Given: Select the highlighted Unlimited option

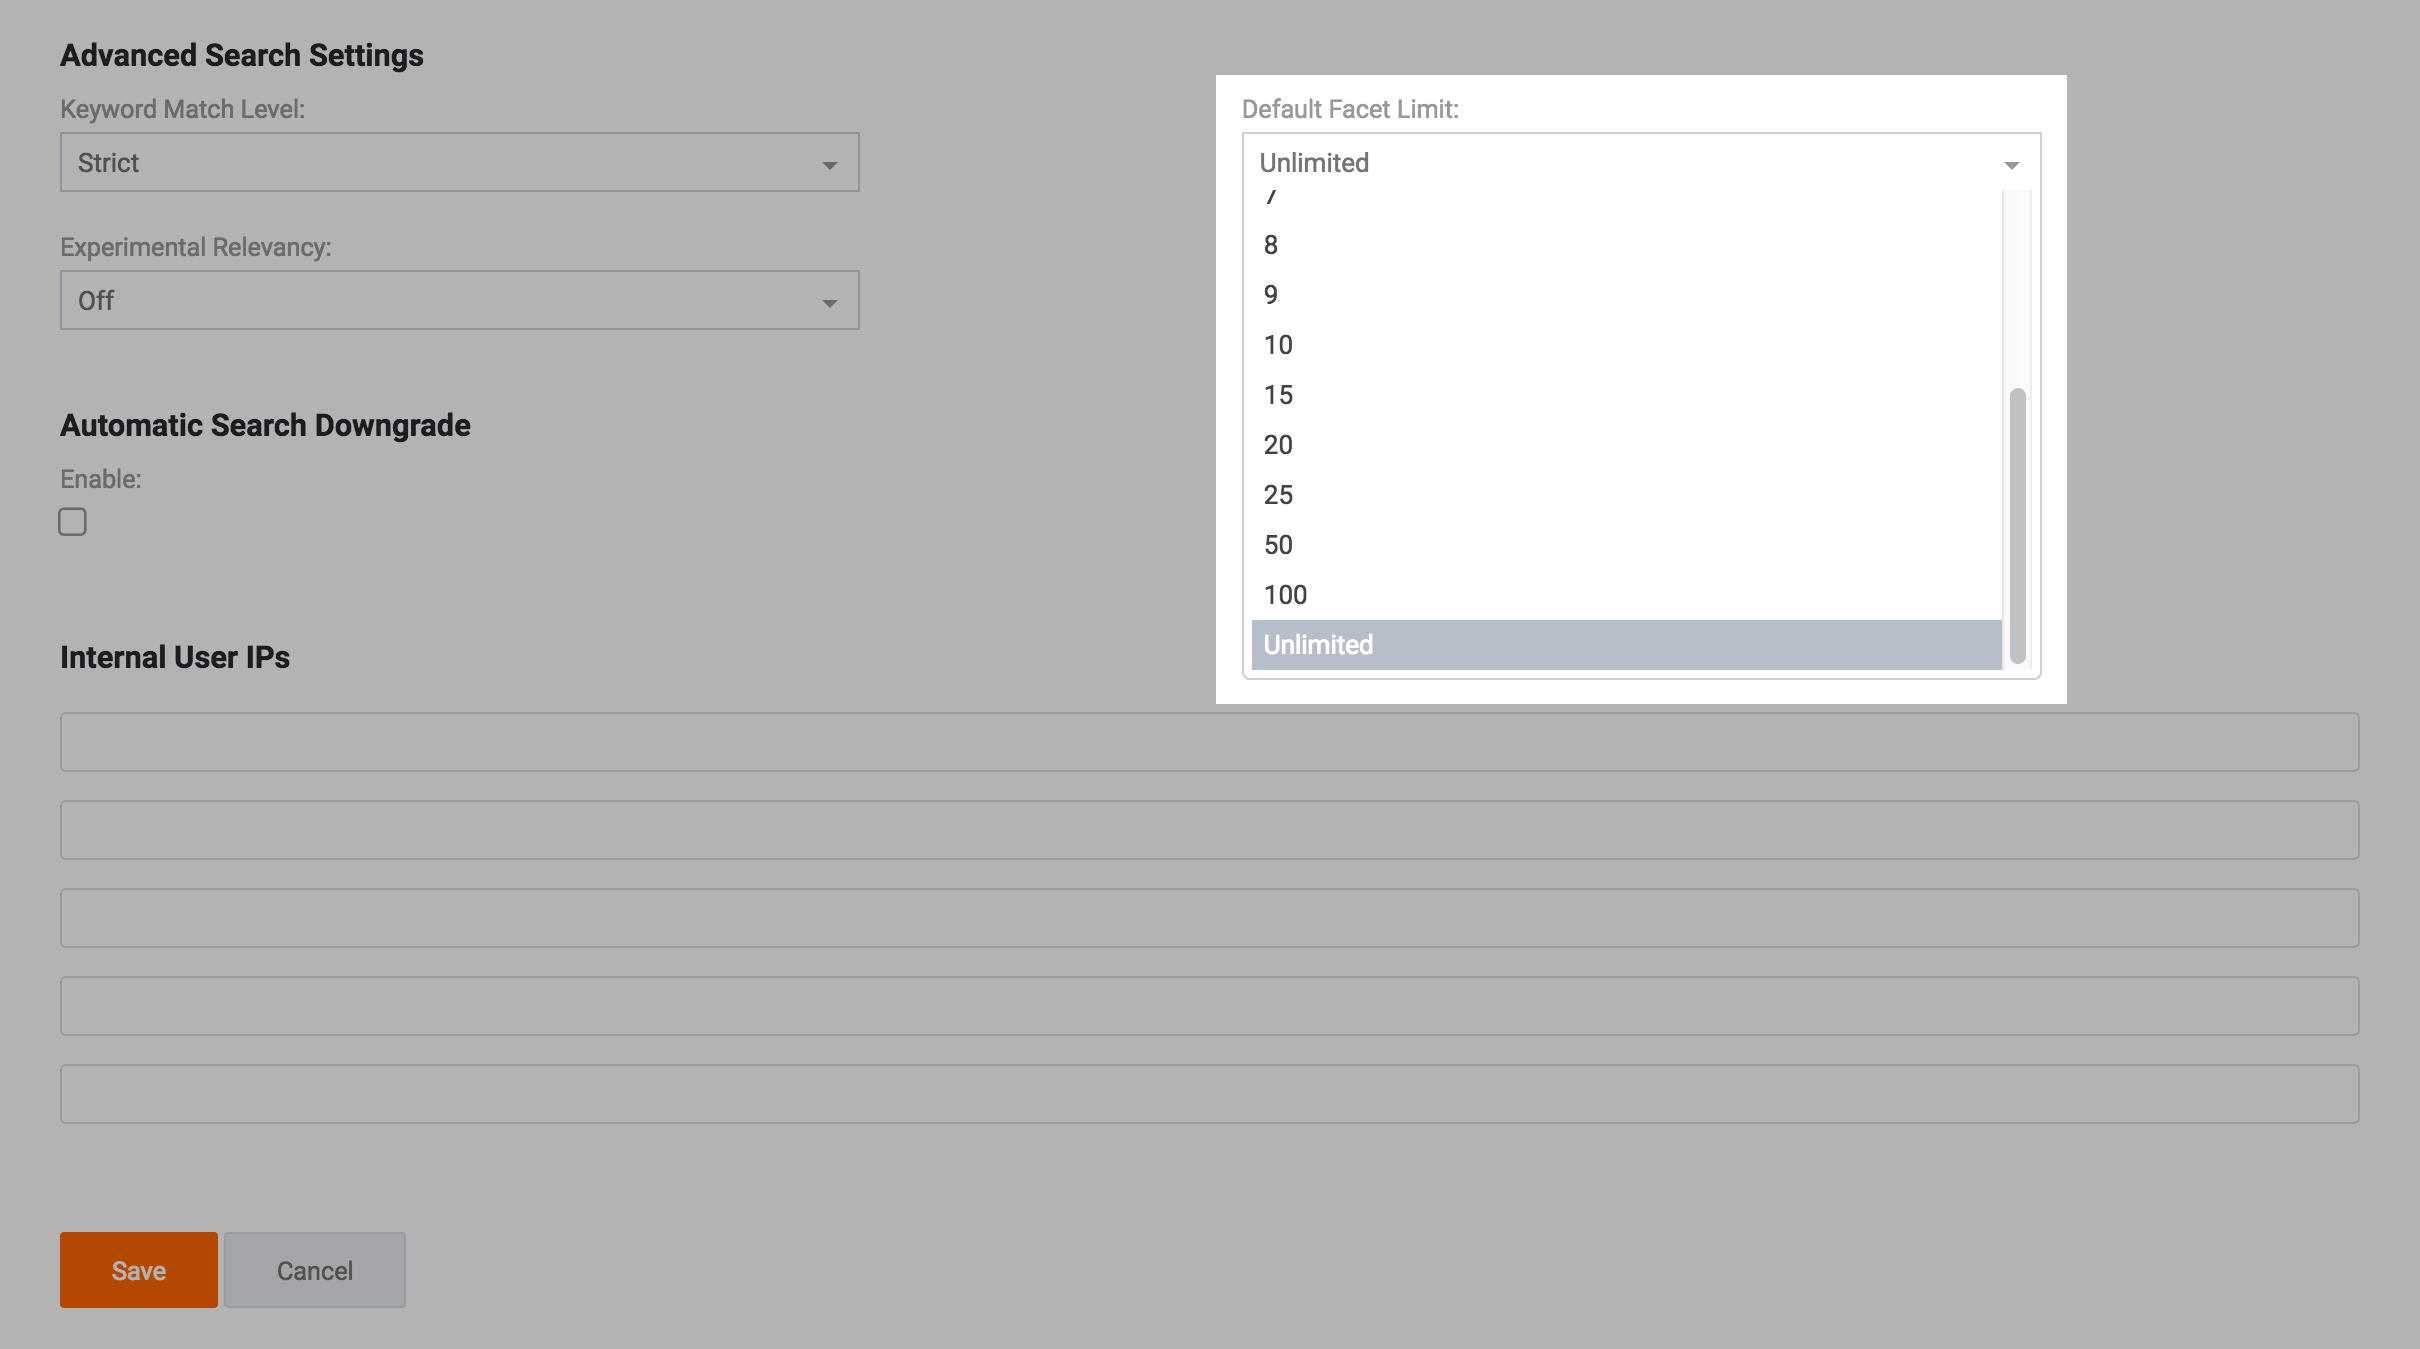Looking at the screenshot, I should pos(1626,645).
